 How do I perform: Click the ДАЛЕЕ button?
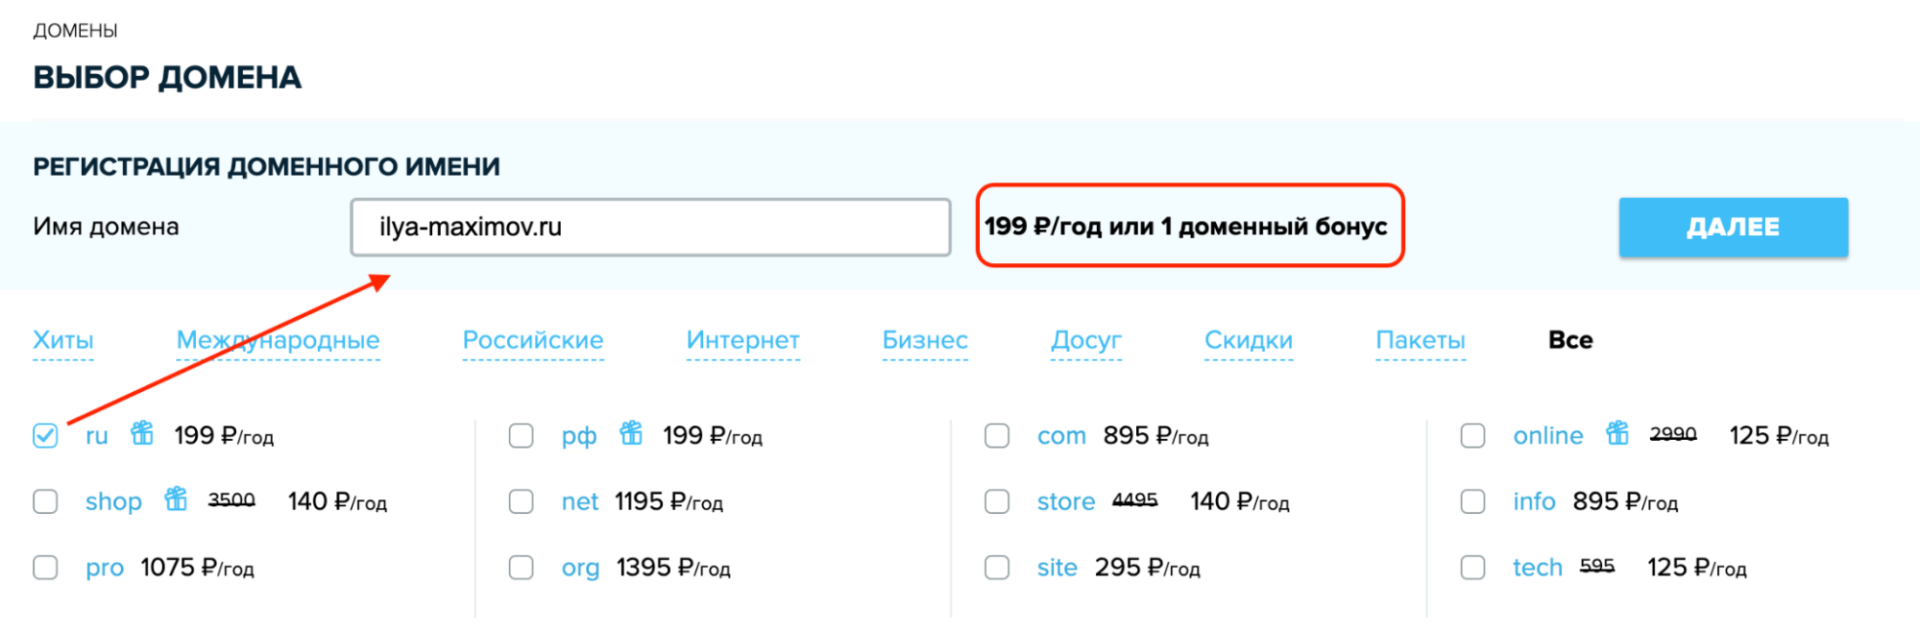coord(1733,227)
